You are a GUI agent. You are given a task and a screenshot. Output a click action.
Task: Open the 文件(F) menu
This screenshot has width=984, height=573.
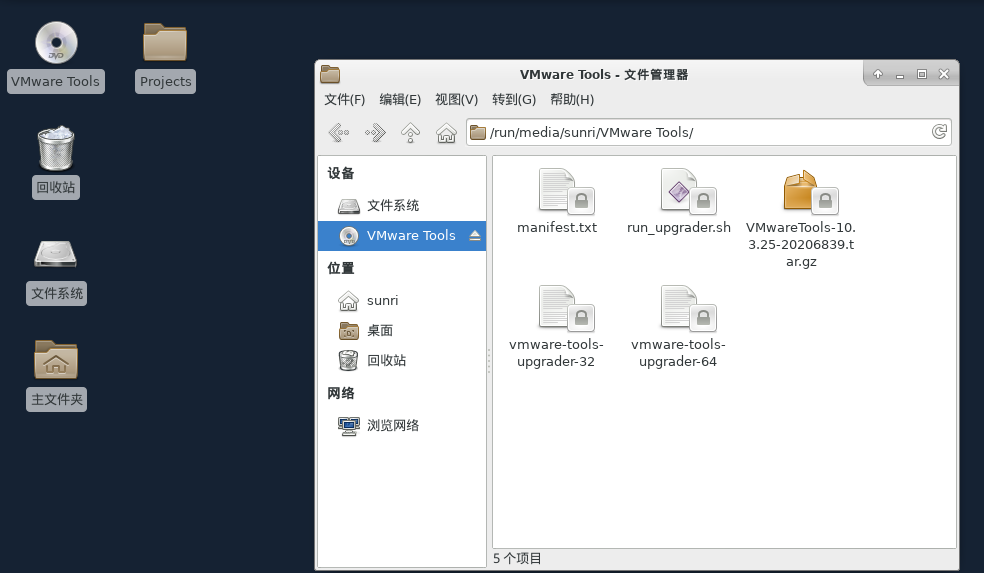click(345, 99)
